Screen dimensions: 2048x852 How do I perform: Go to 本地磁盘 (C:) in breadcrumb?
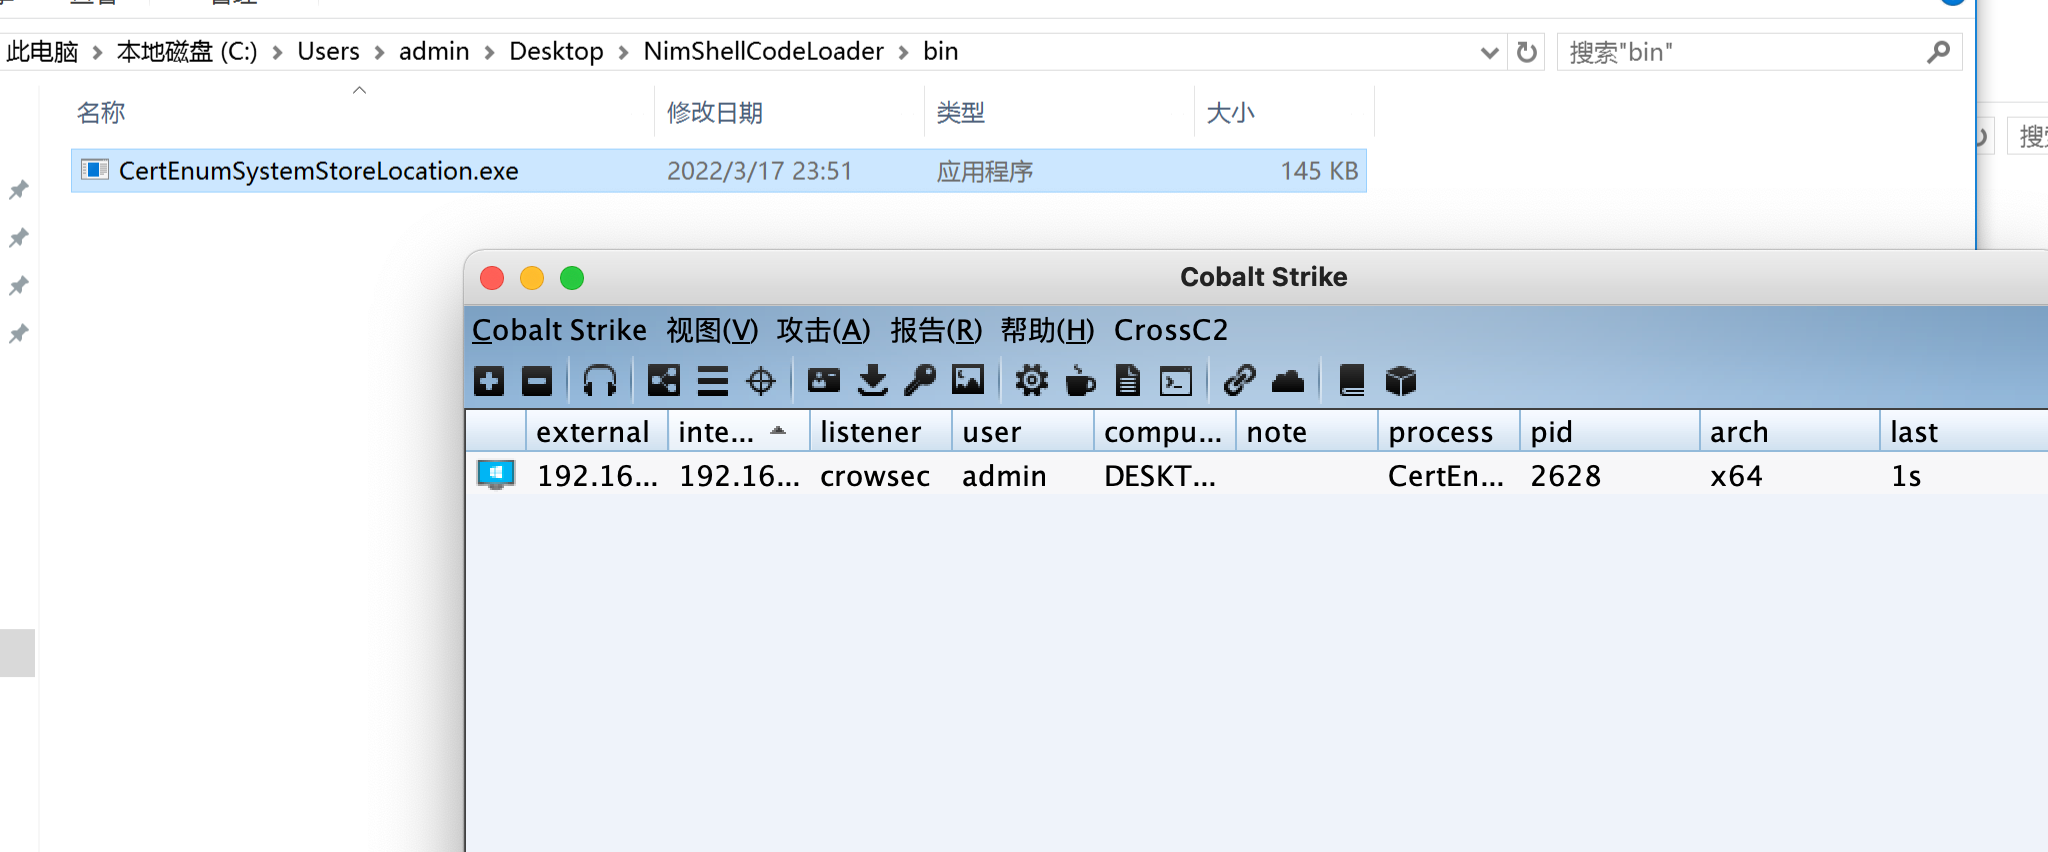click(x=187, y=52)
